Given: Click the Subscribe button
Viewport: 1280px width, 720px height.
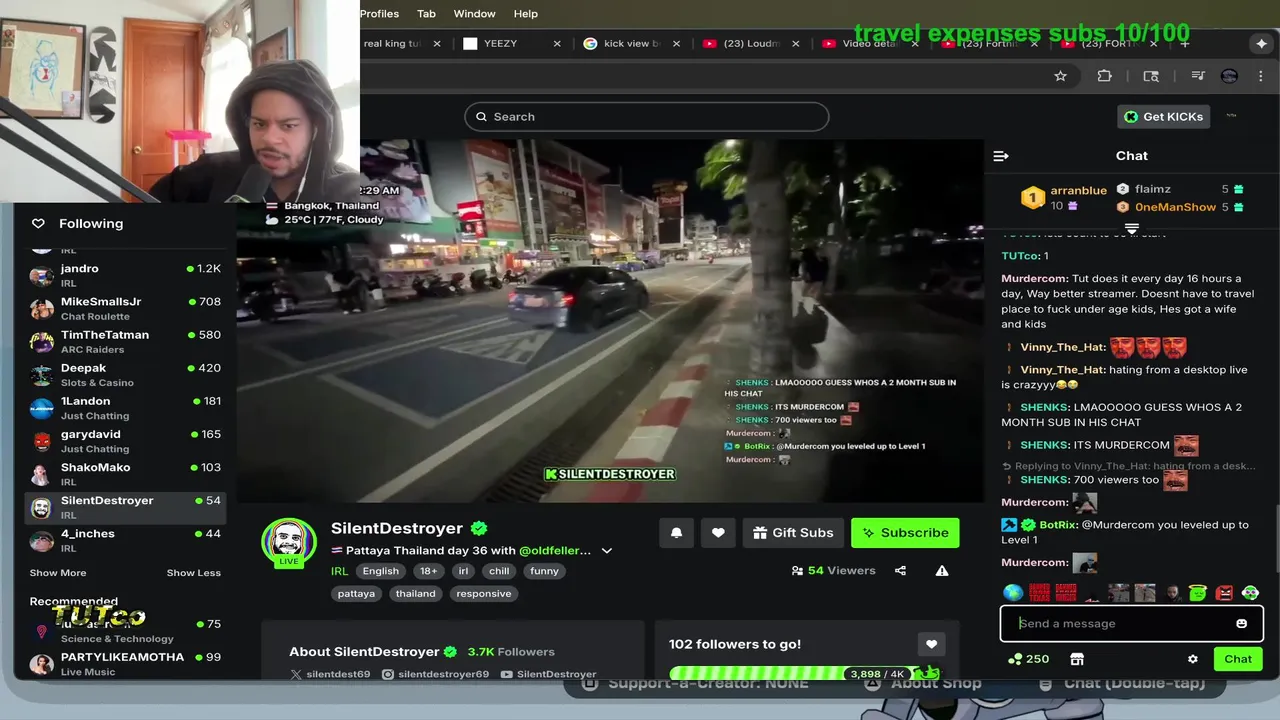Looking at the screenshot, I should [x=905, y=533].
